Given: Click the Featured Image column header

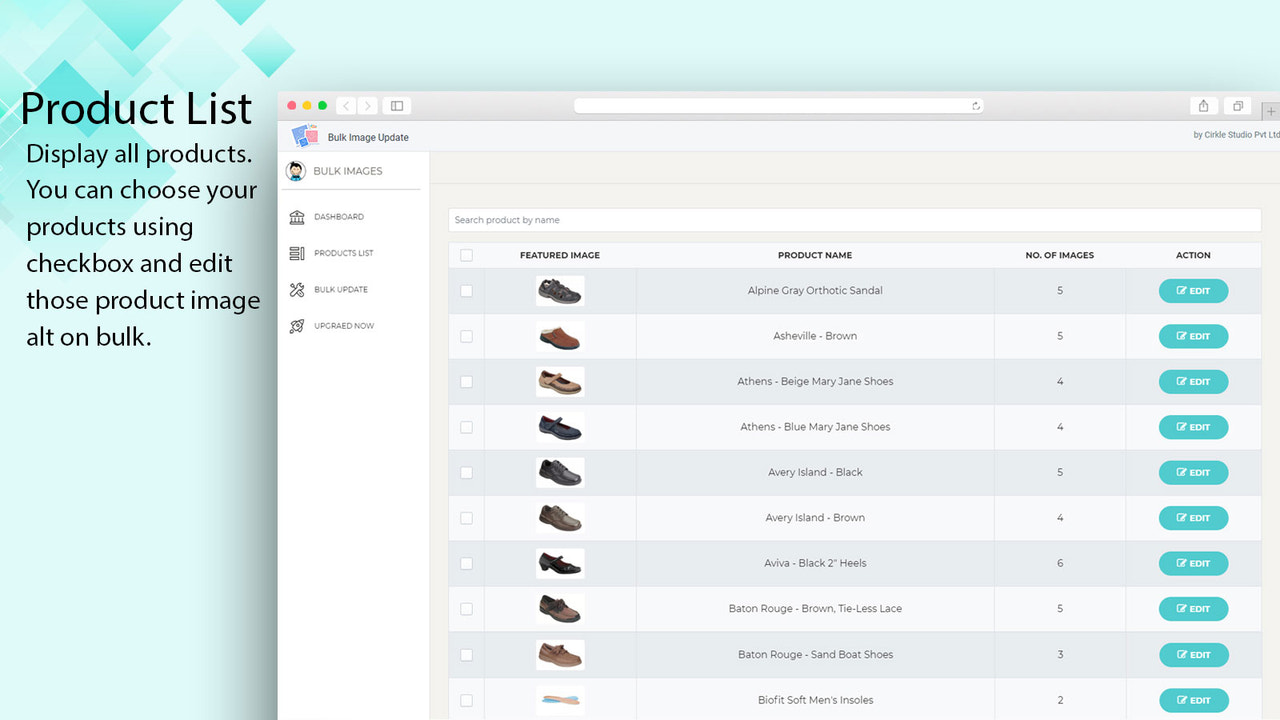Looking at the screenshot, I should [560, 255].
